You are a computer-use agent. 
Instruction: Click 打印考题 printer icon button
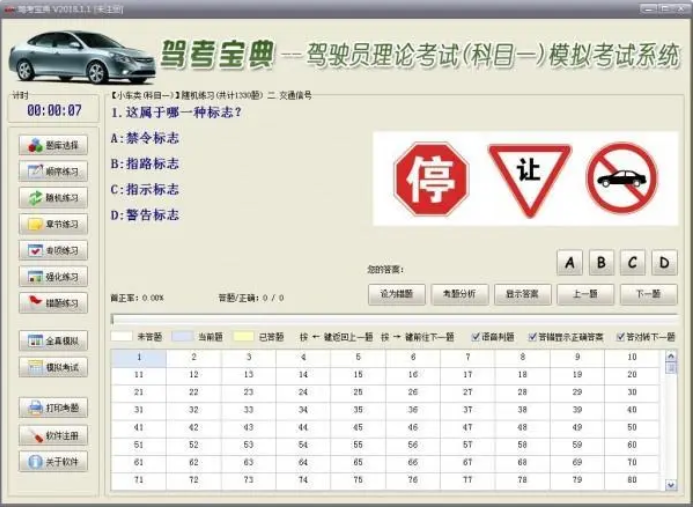(53, 408)
